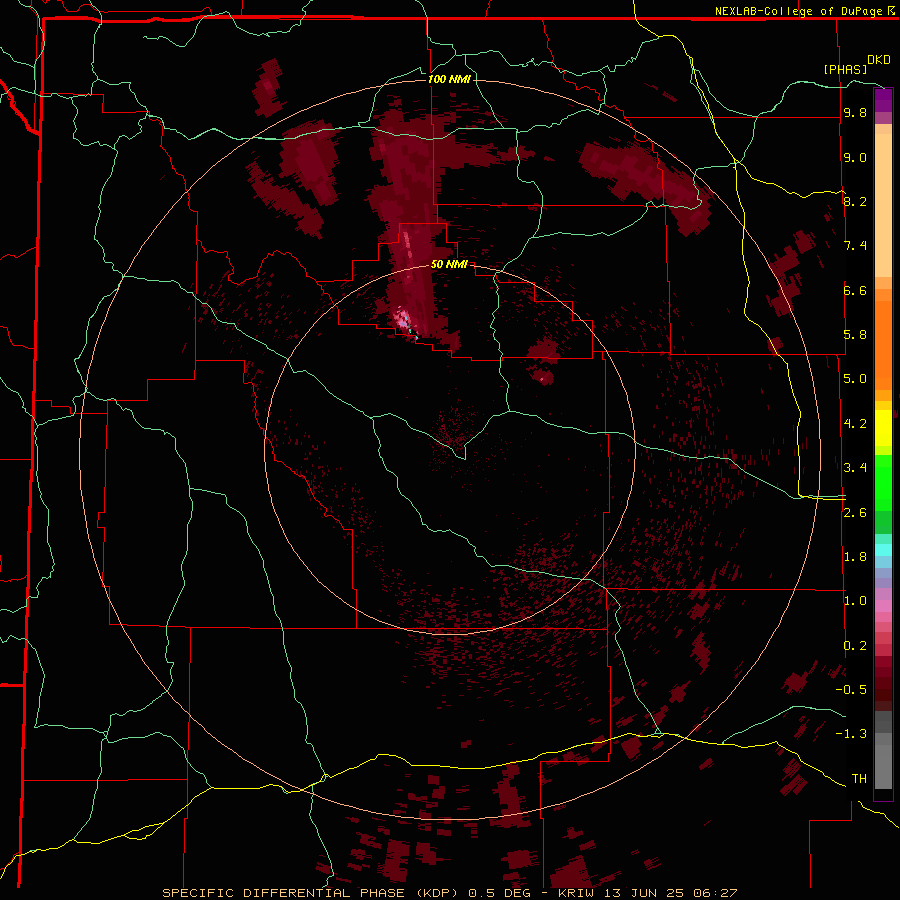The image size is (900, 900).
Task: Select the -0.5 scale label
Action: click(851, 690)
